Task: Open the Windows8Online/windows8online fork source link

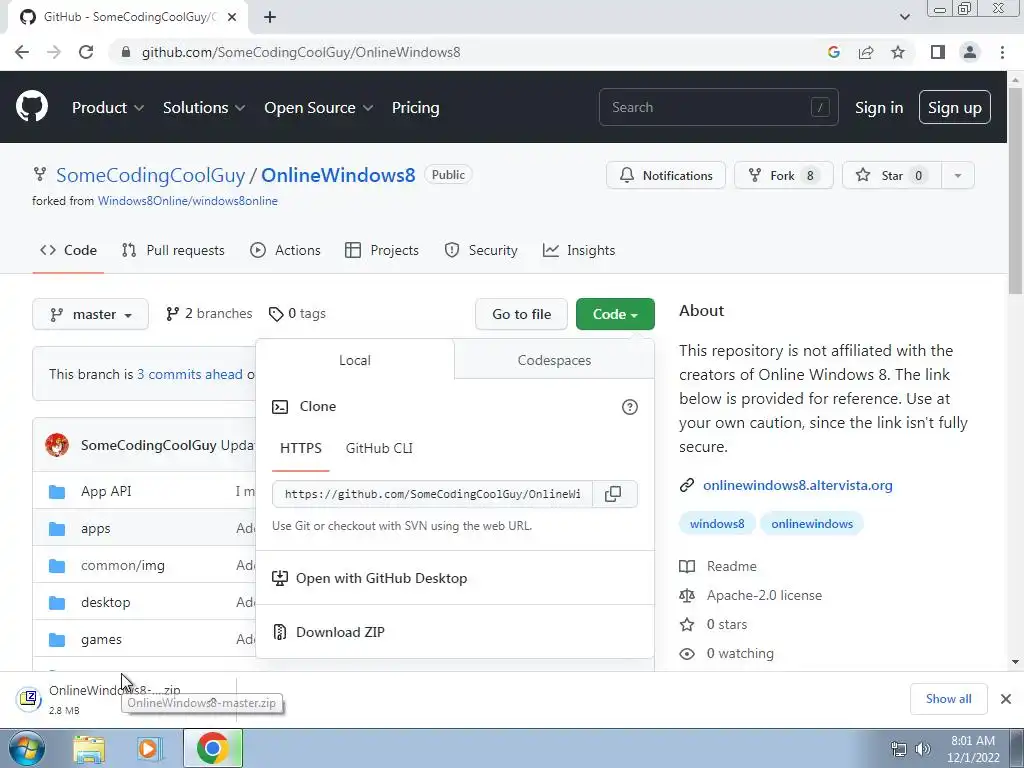Action: [187, 201]
